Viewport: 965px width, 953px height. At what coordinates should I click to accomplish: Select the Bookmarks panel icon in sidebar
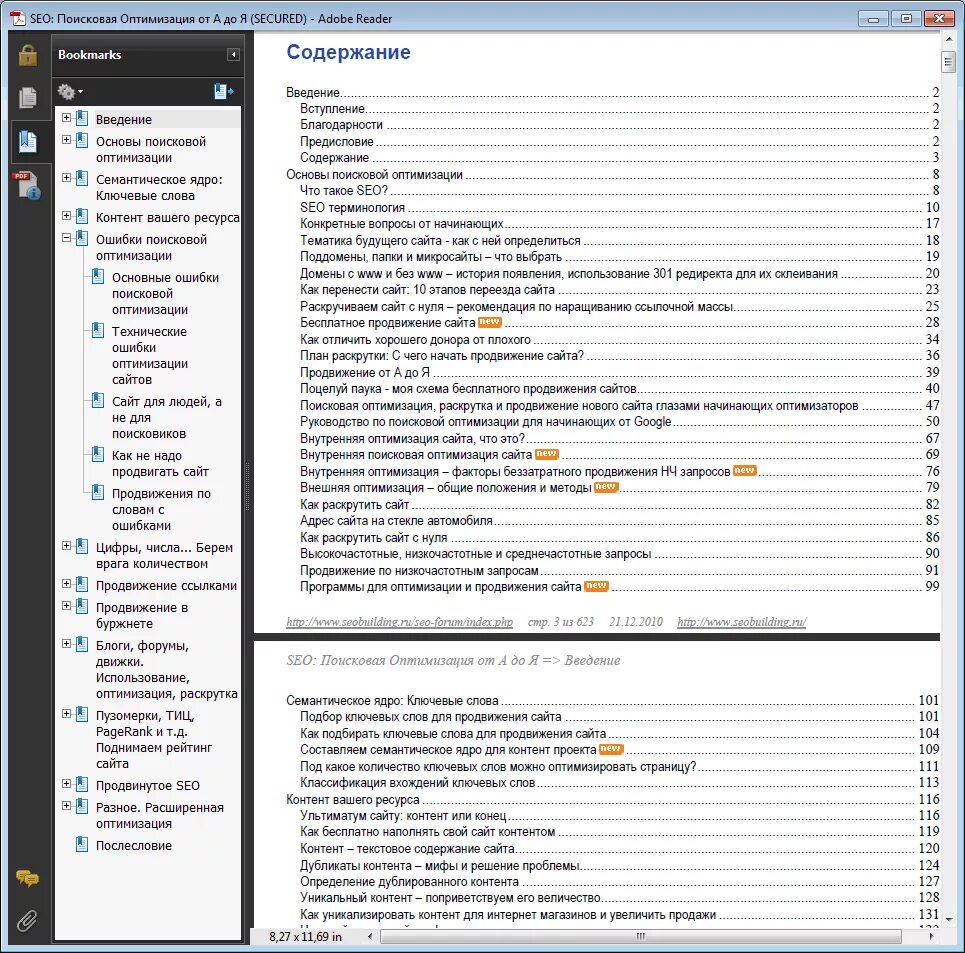tap(28, 141)
